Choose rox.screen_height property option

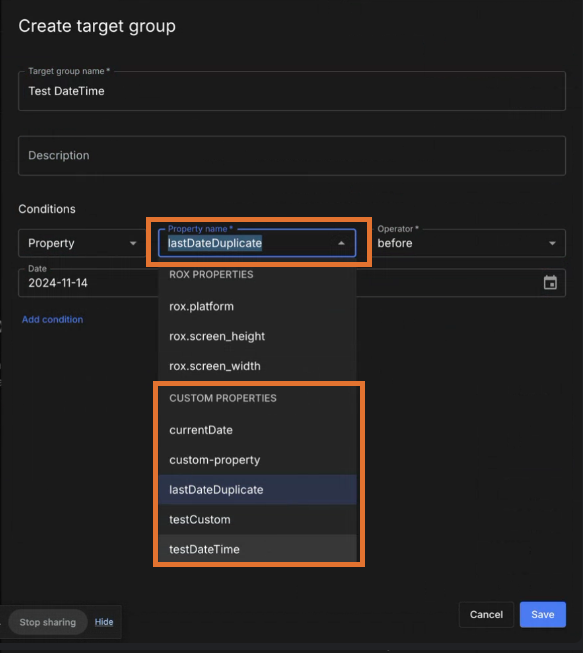coord(257,336)
